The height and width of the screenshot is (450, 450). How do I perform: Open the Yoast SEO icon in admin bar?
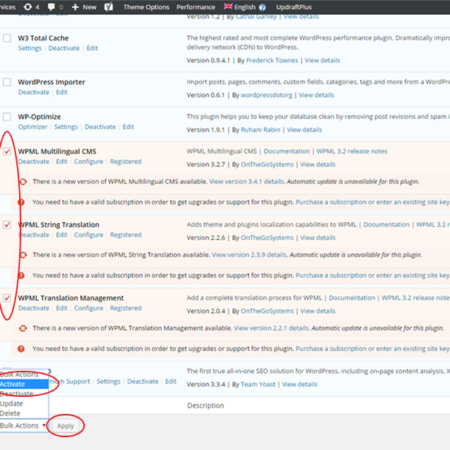(109, 7)
